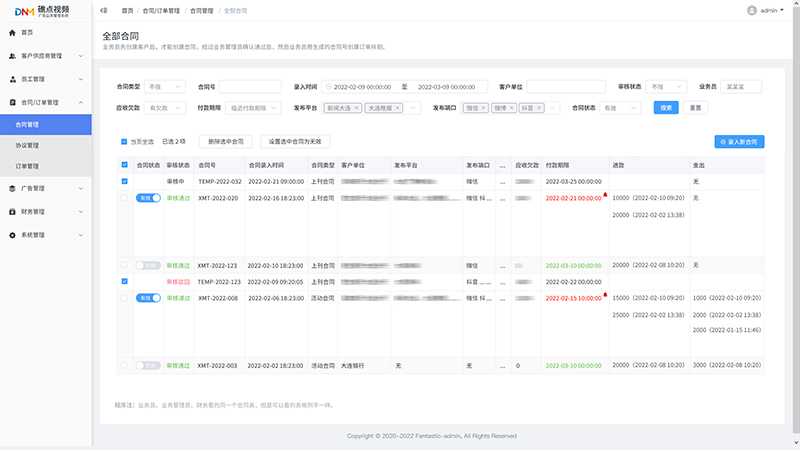This screenshot has width=800, height=450.
Task: Switch on the 无效 toggle for XMT-2022-123
Action: click(148, 265)
